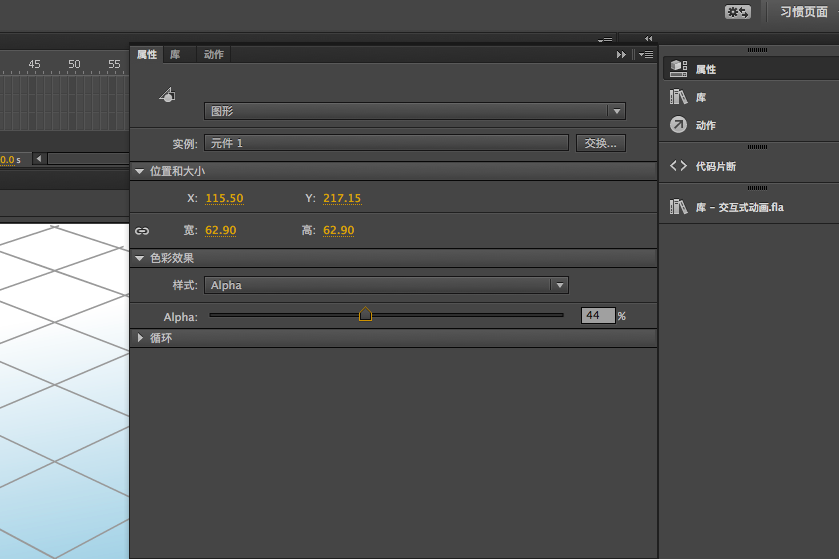
Task: Open the timeline panel options menu icon
Action: (605, 39)
